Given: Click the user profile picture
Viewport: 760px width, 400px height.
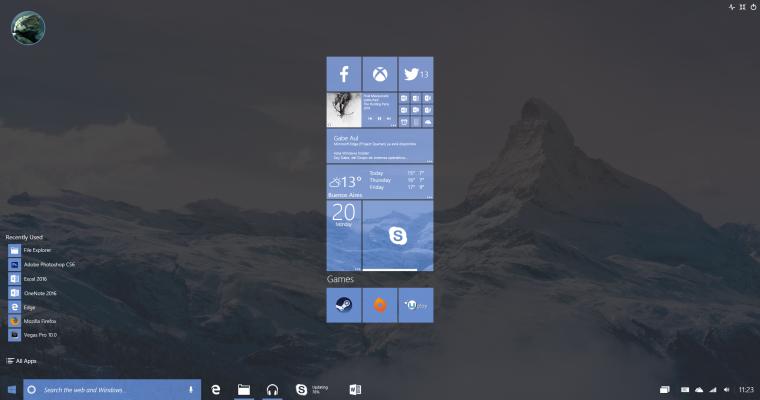Looking at the screenshot, I should pyautogui.click(x=28, y=28).
